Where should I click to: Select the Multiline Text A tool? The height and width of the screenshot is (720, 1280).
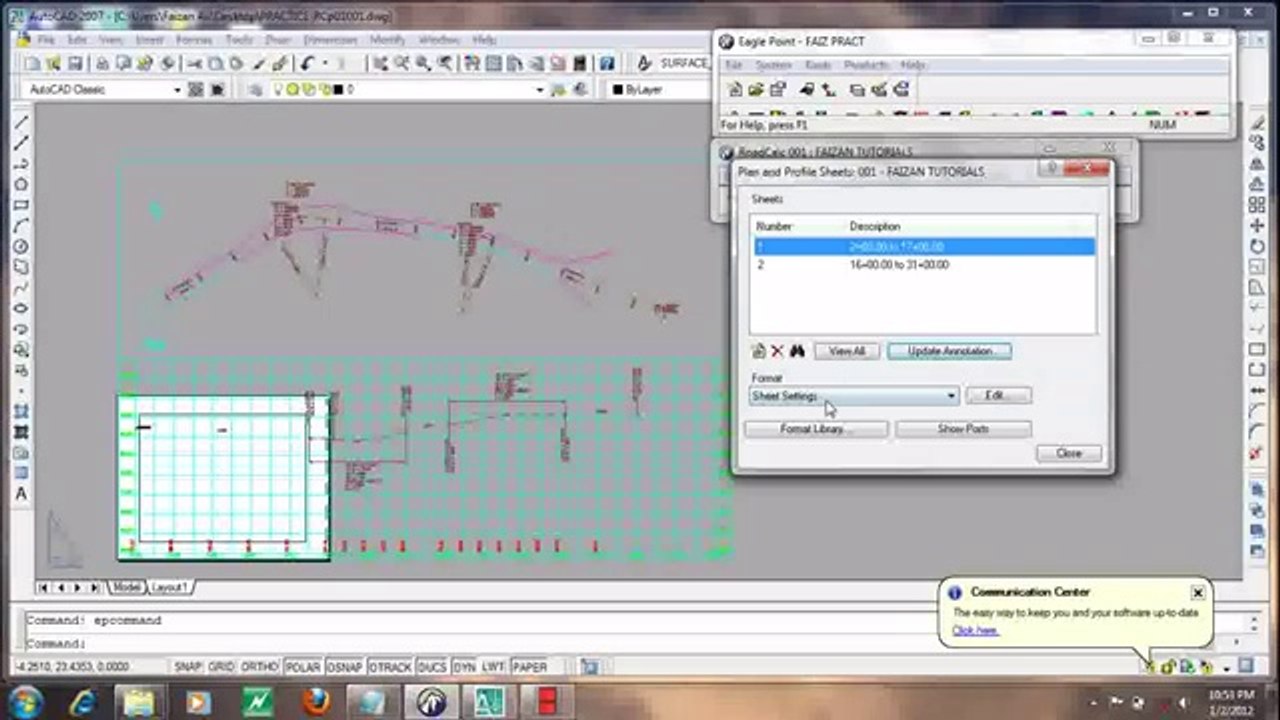click(x=21, y=493)
